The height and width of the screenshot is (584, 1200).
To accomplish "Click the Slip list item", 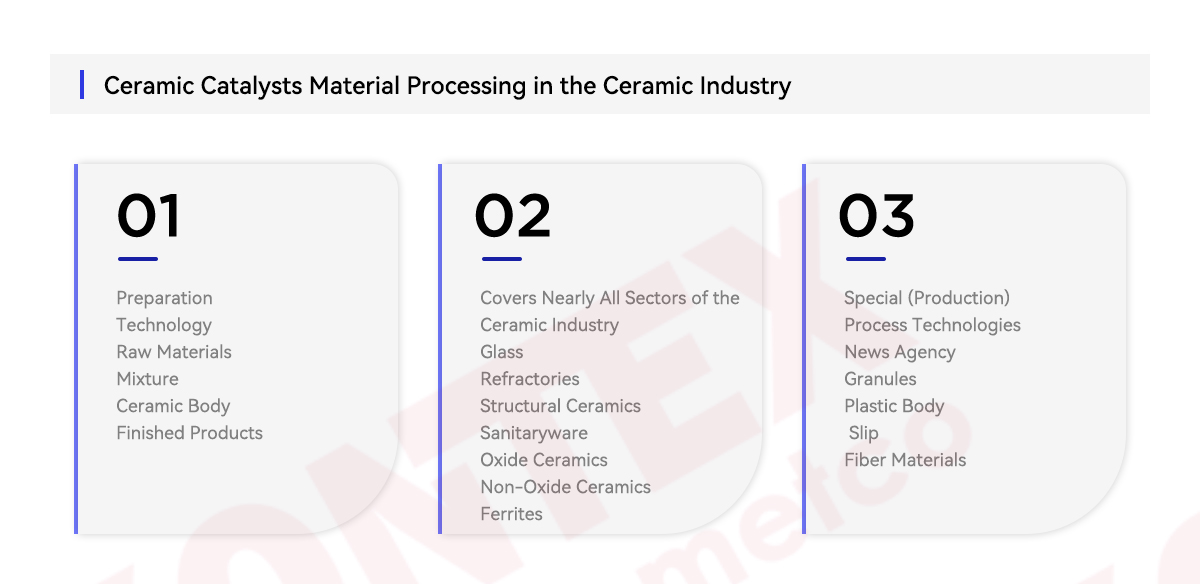I will pos(864,433).
